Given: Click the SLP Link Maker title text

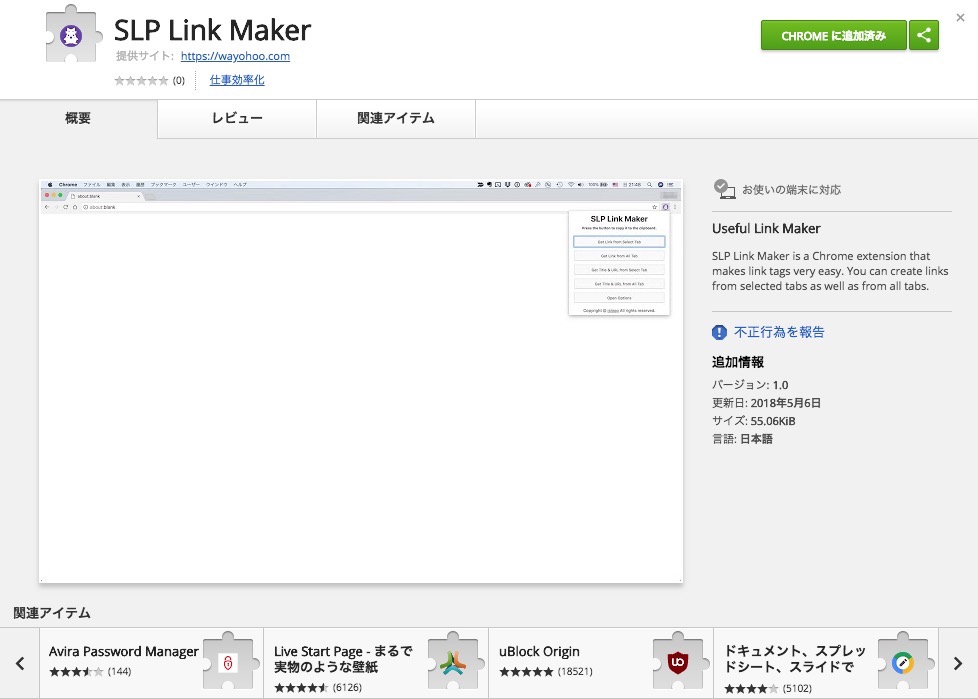Looking at the screenshot, I should pos(212,30).
